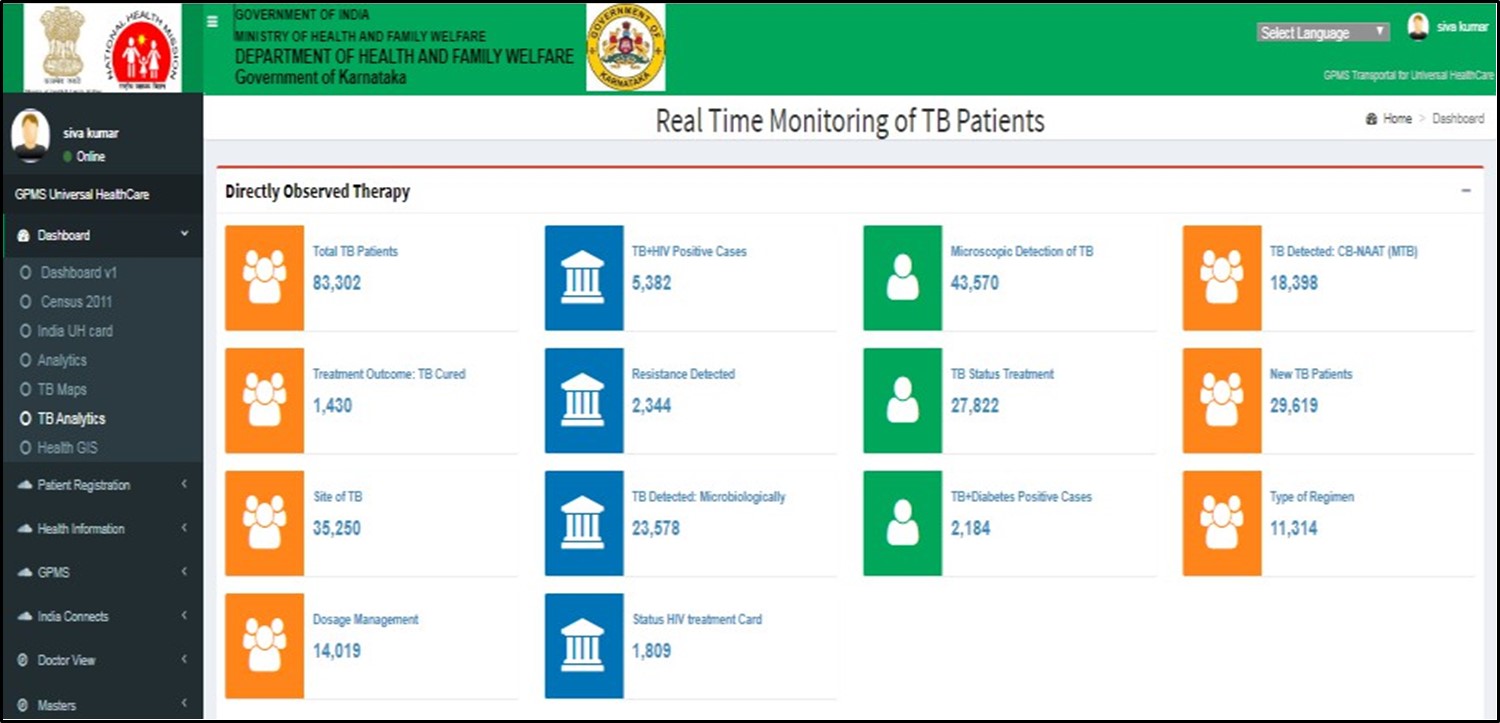1500x723 pixels.
Task: Click the Microscopic Detection of TB green icon
Action: (903, 277)
